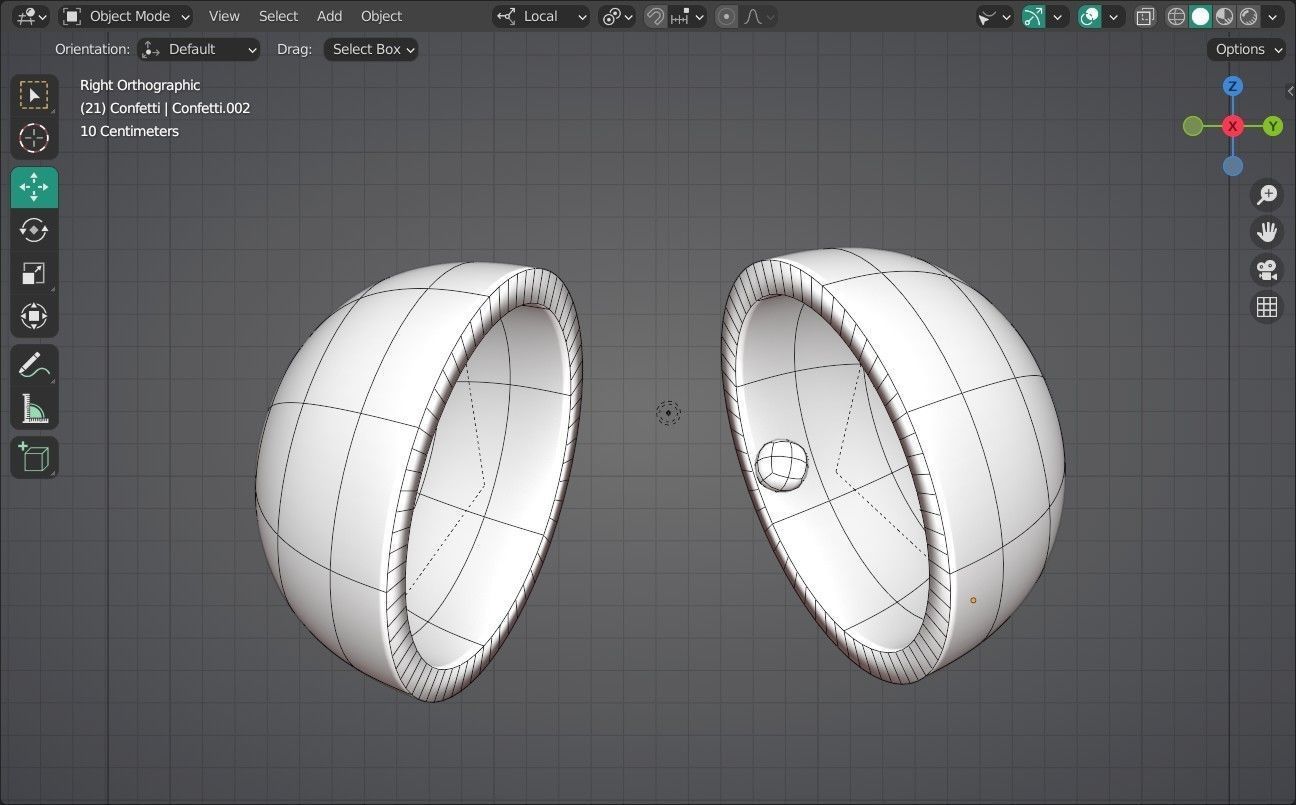Switch perspective/orthographic with grid icon
The height and width of the screenshot is (805, 1296).
[x=1267, y=307]
